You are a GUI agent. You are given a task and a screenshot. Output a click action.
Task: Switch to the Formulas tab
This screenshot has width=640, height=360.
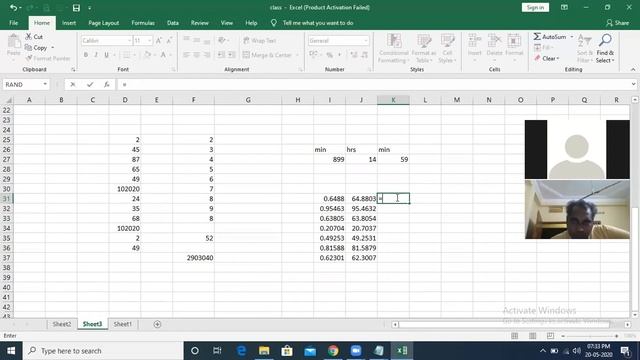[x=143, y=23]
